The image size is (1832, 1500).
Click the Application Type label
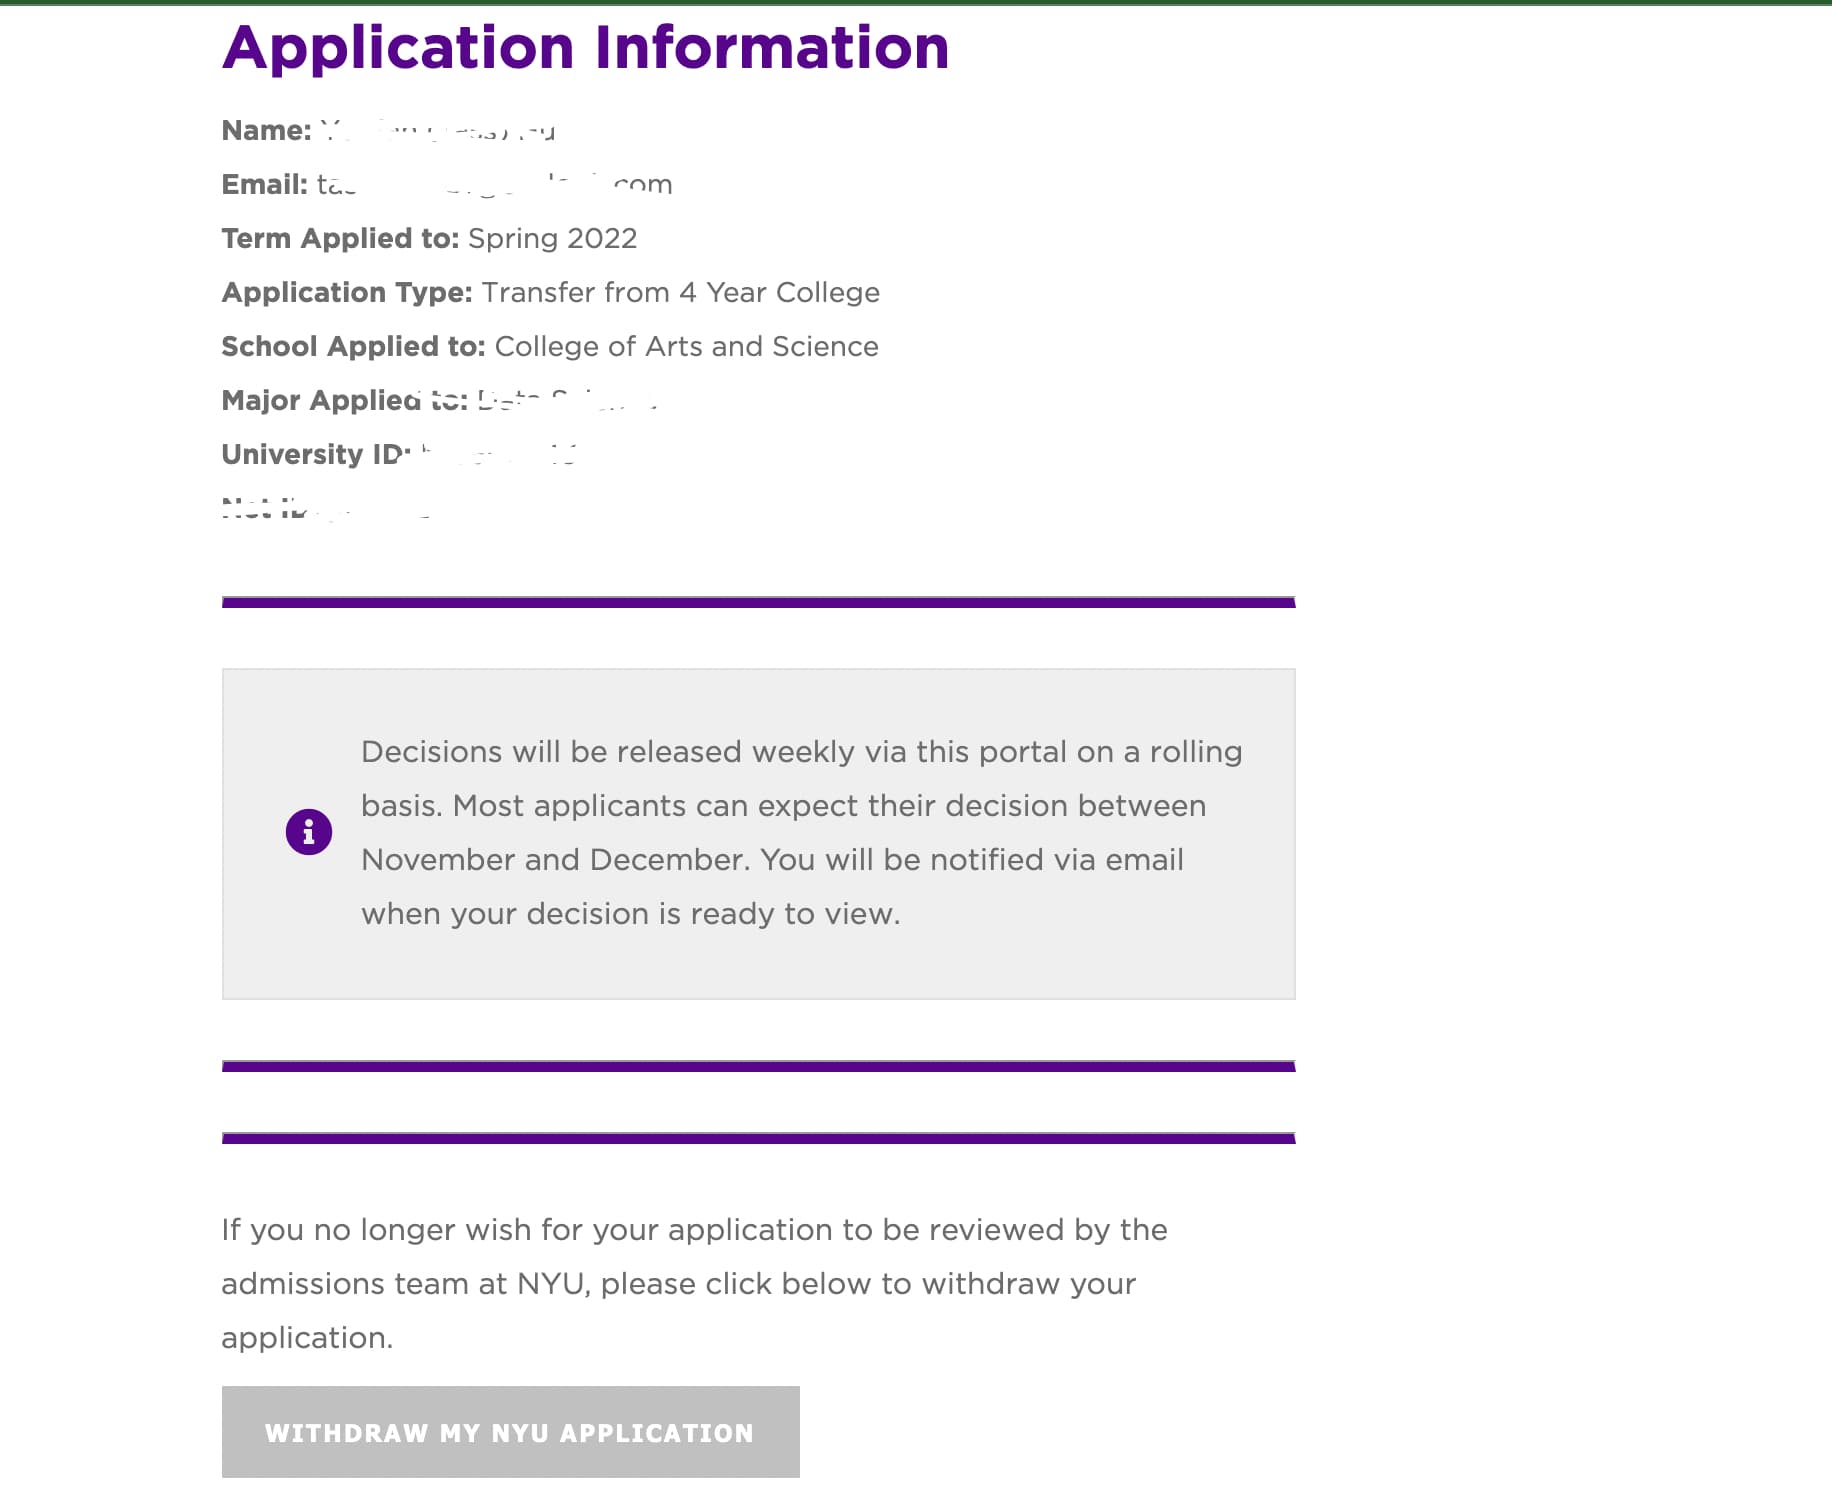[x=346, y=293]
